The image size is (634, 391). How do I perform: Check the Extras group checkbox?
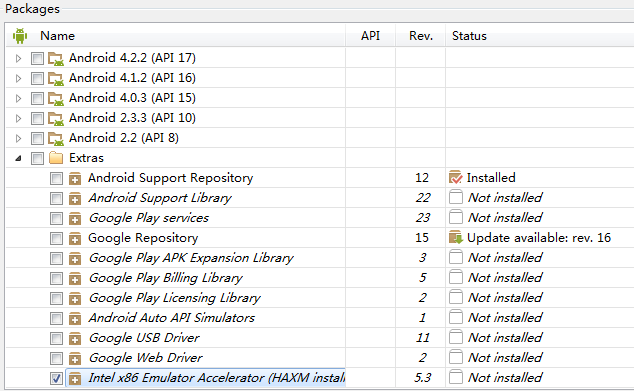37,158
